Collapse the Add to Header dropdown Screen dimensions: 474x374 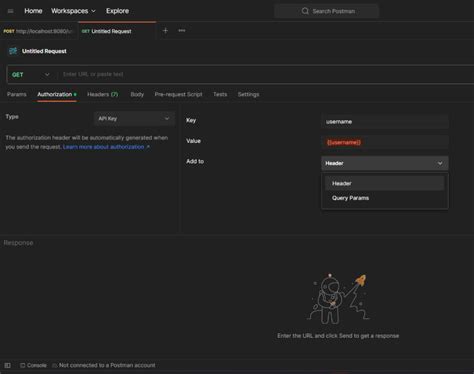pos(385,163)
